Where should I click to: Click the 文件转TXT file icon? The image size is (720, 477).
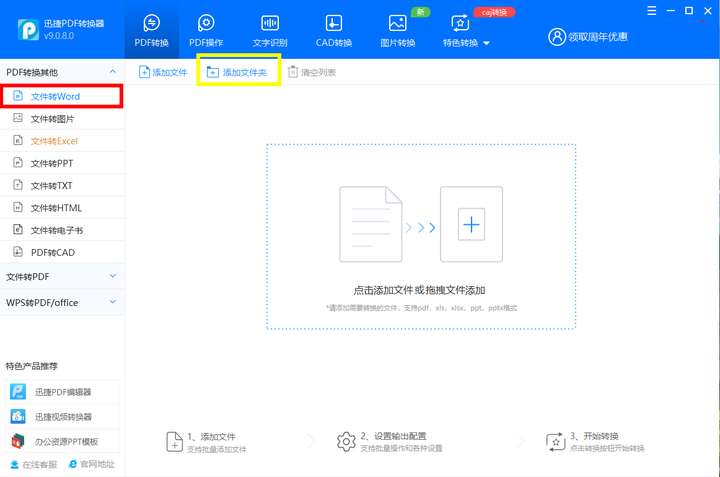click(x=17, y=185)
